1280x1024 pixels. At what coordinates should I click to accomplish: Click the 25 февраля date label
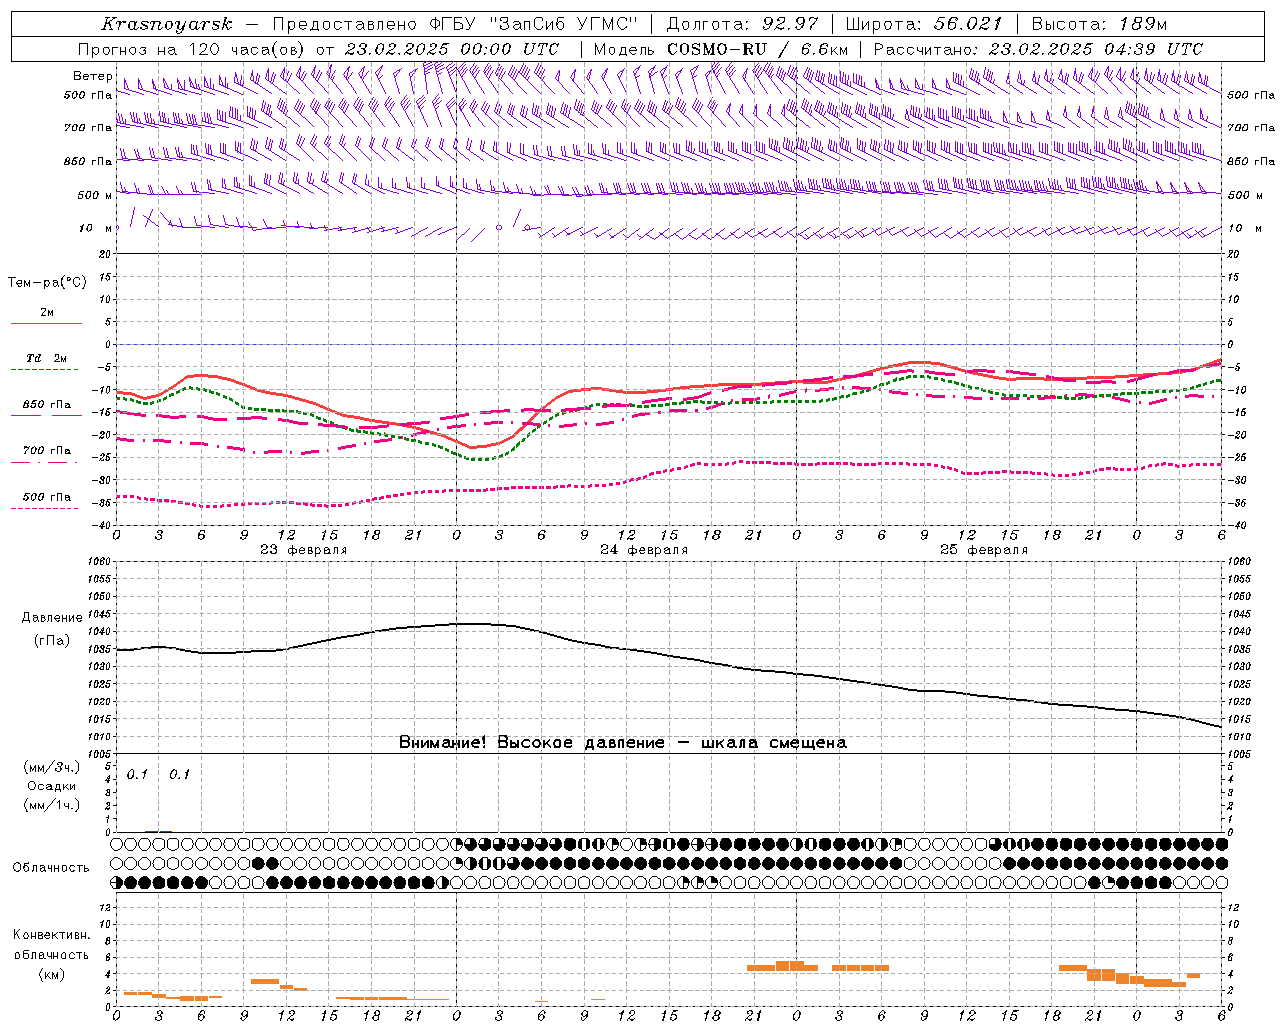click(984, 550)
